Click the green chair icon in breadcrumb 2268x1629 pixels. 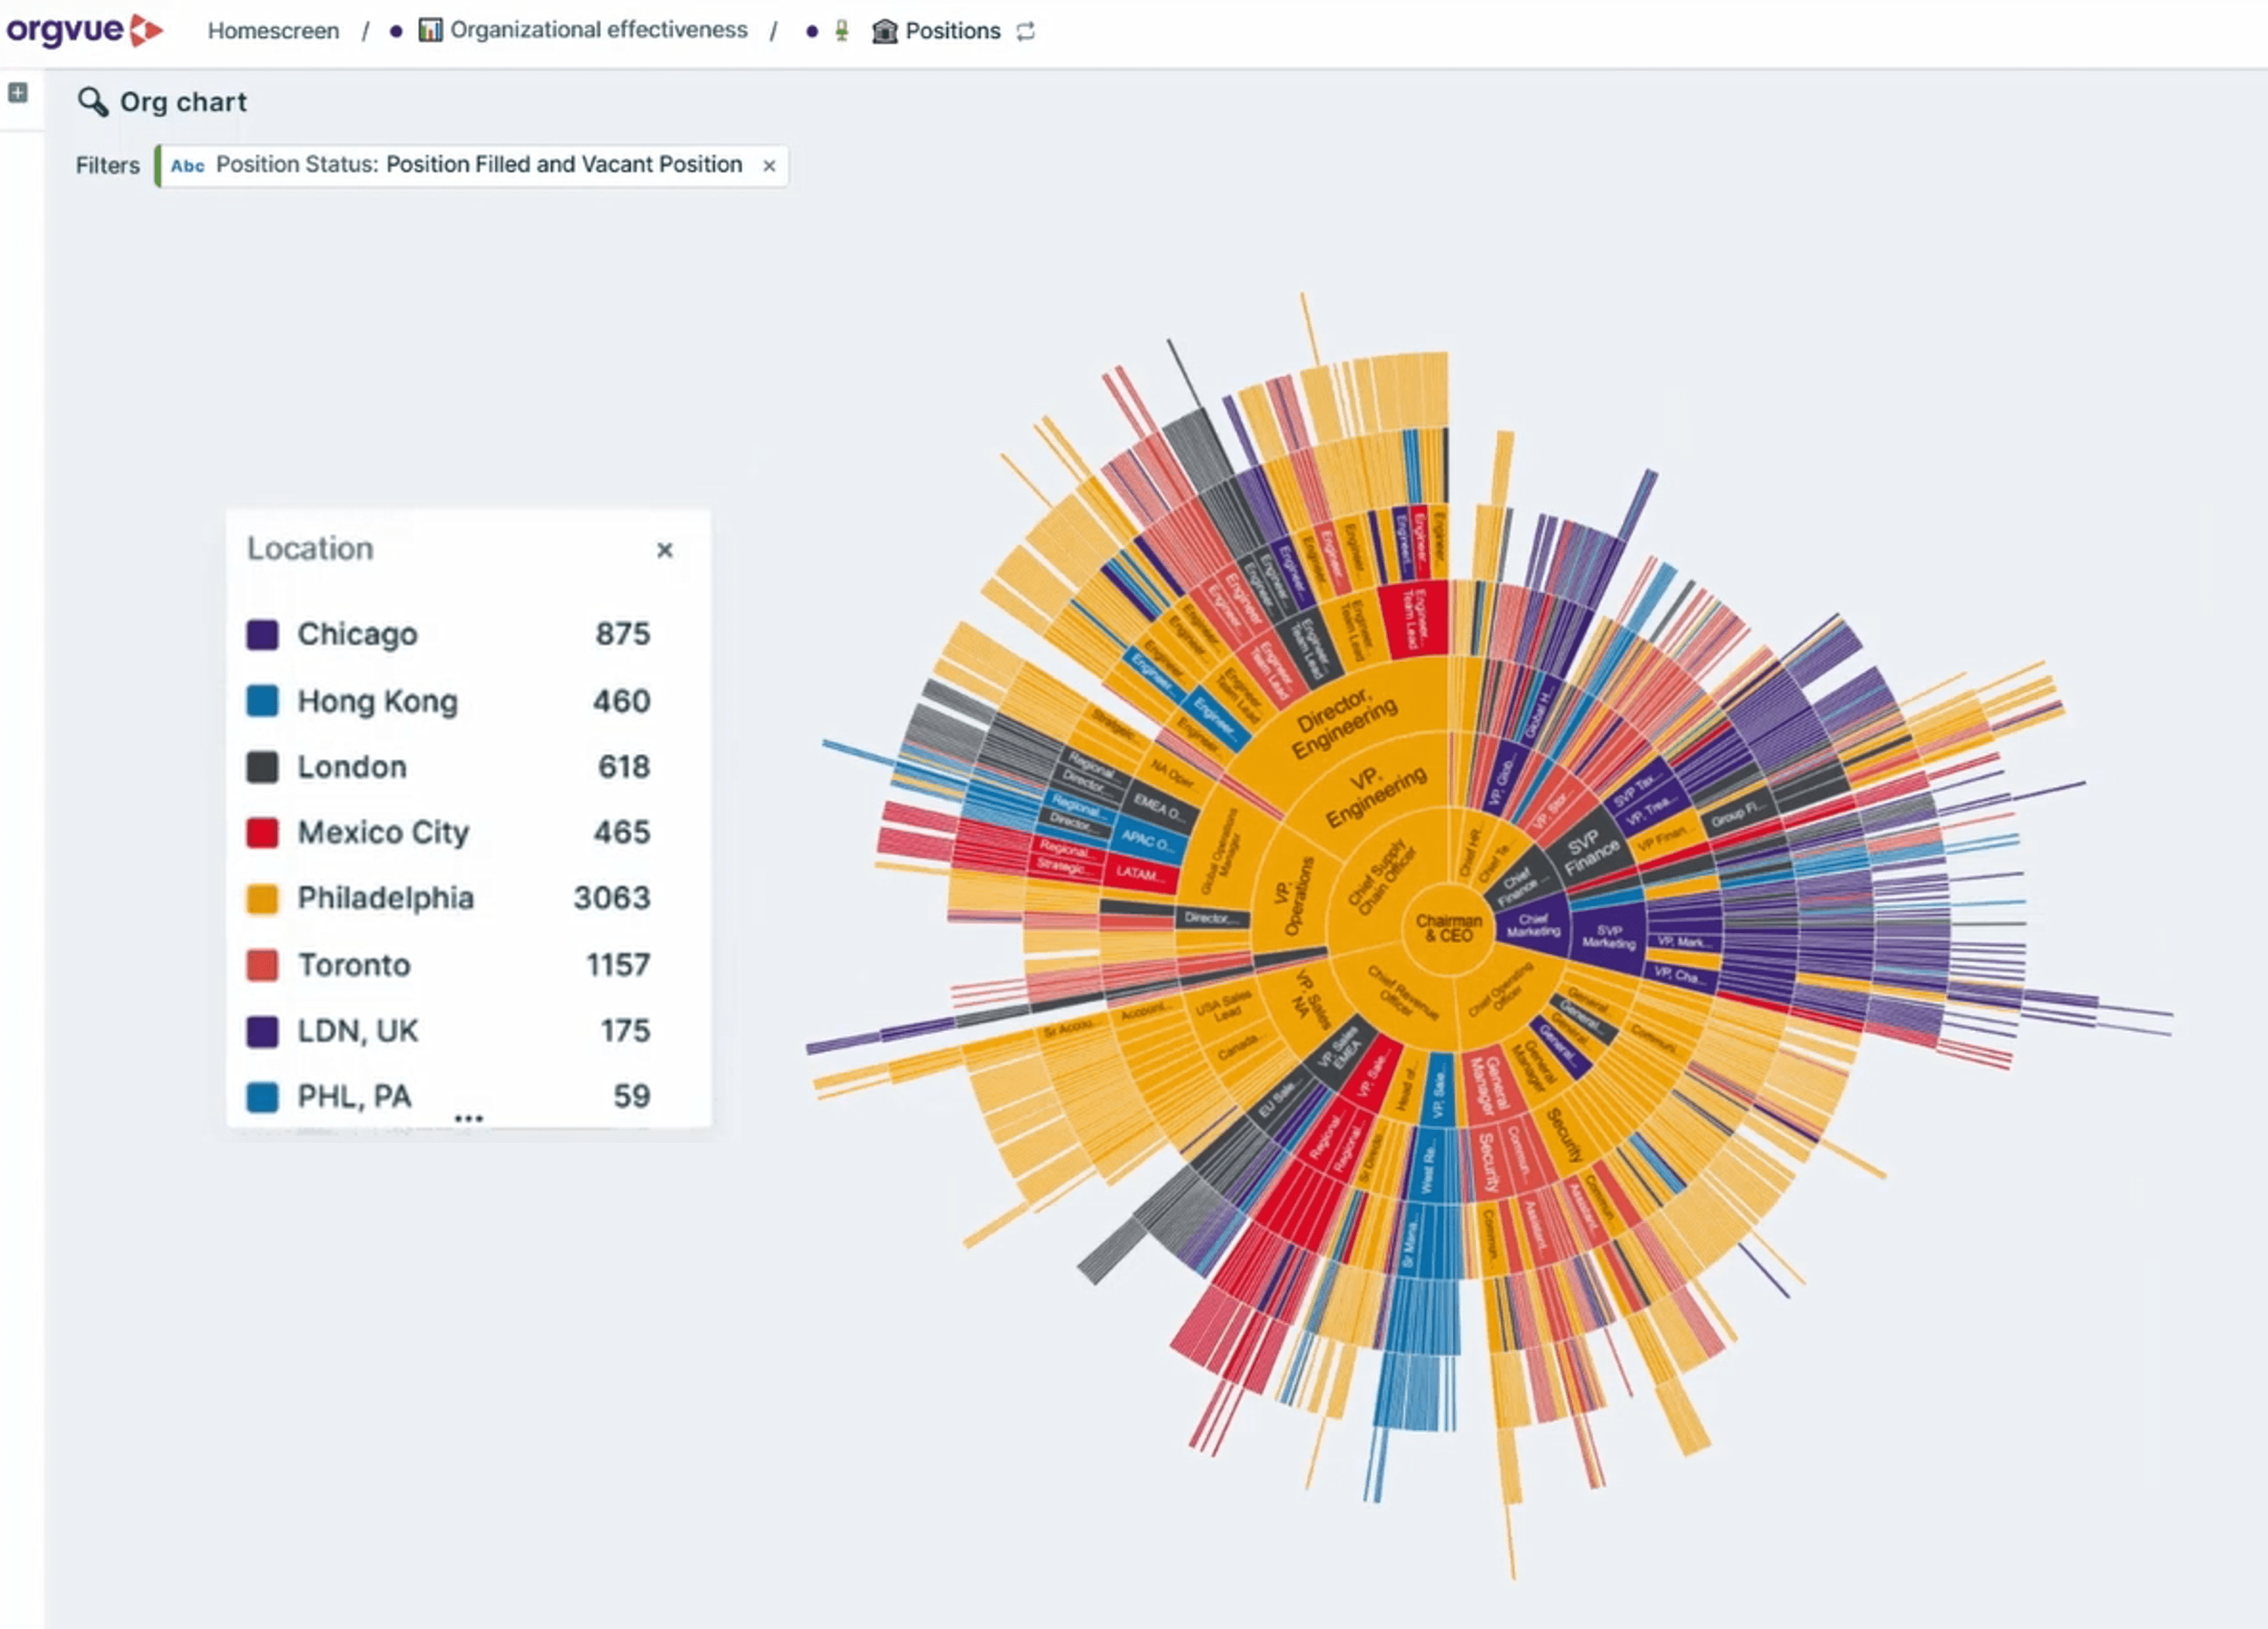point(842,31)
